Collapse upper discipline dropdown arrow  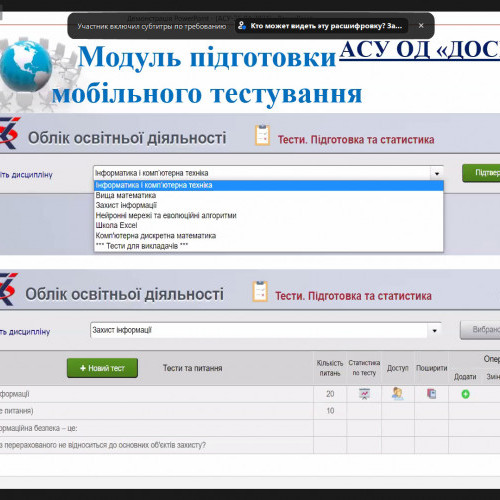(437, 173)
